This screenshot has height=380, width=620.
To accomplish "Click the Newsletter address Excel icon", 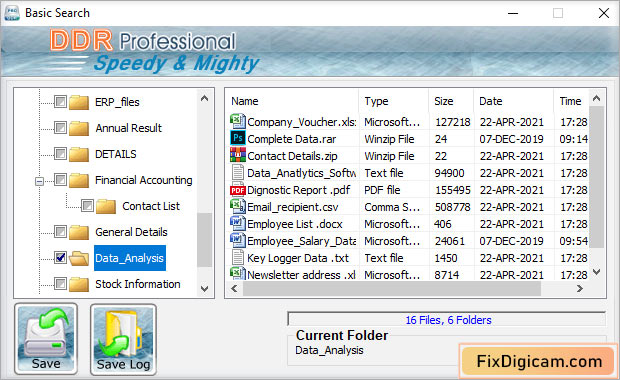I will (x=238, y=274).
